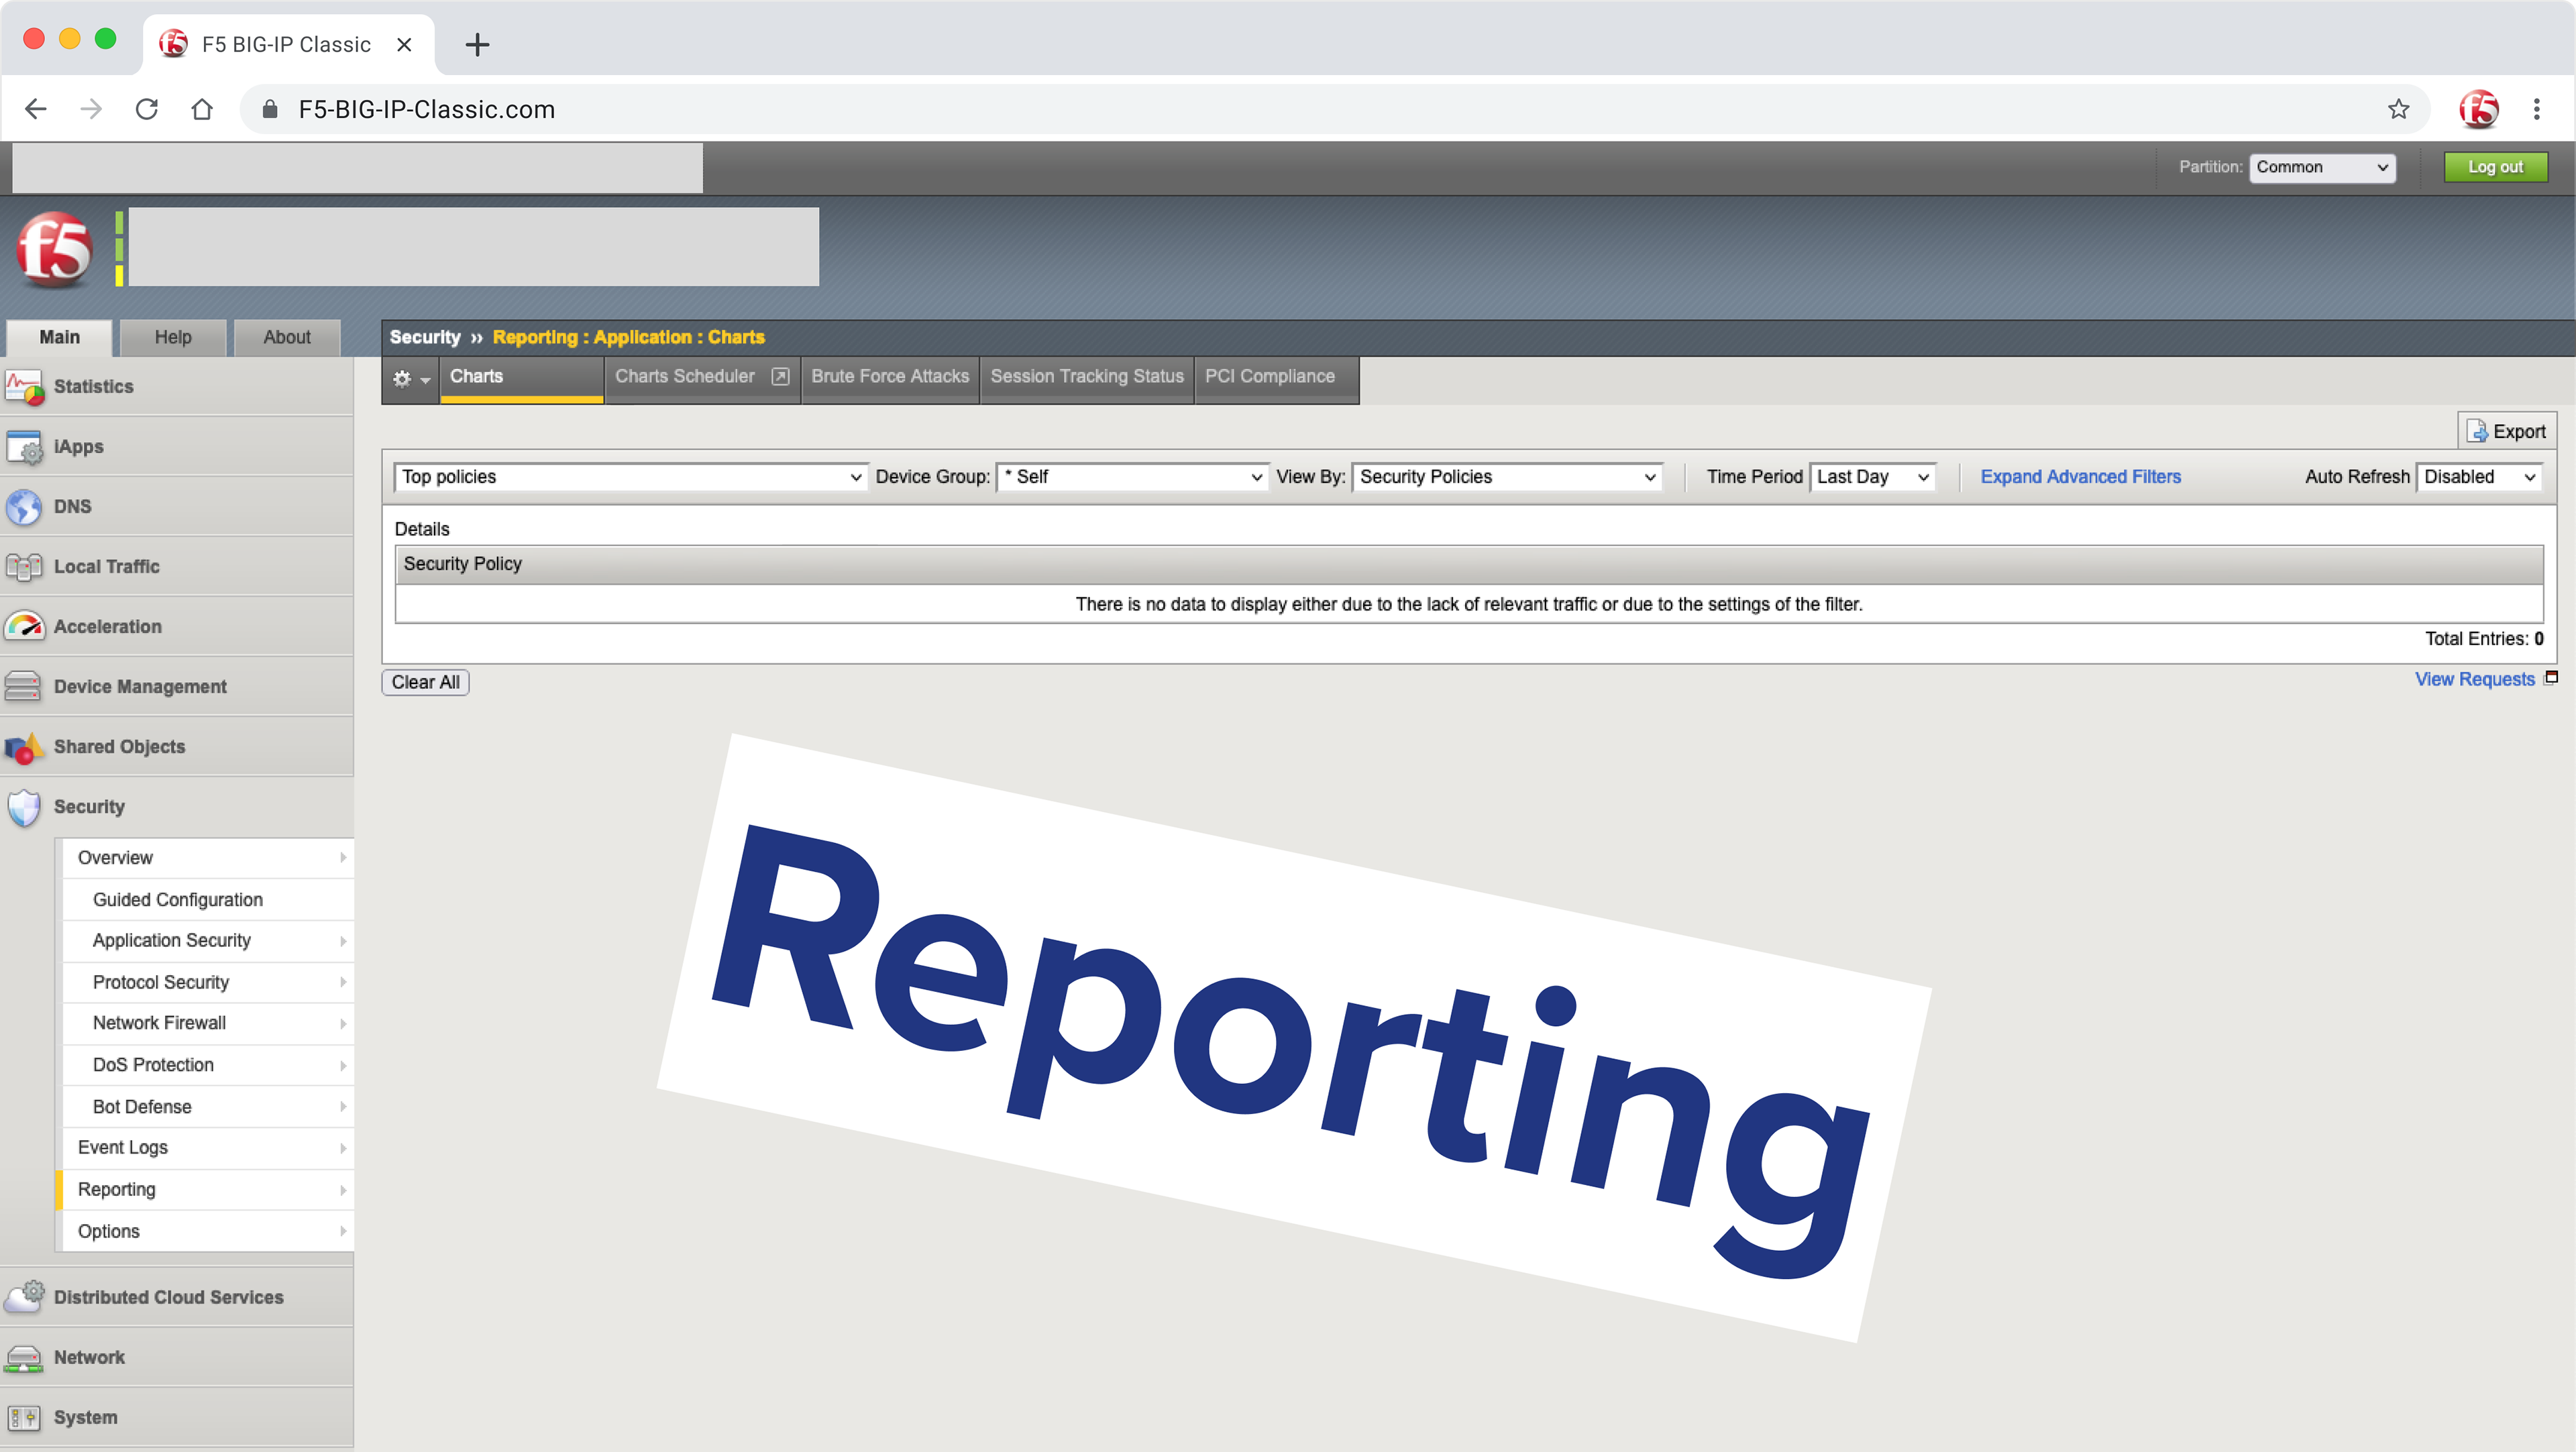Screen dimensions: 2576x1452
Task: Click the DNS globe icon
Action: pos(24,506)
